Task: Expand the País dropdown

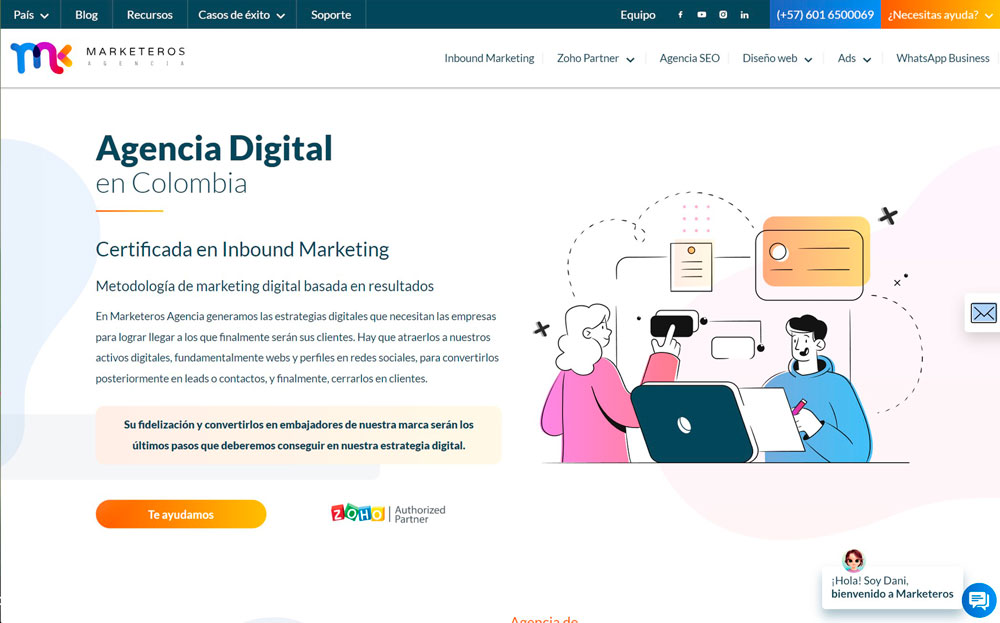Action: coord(30,15)
